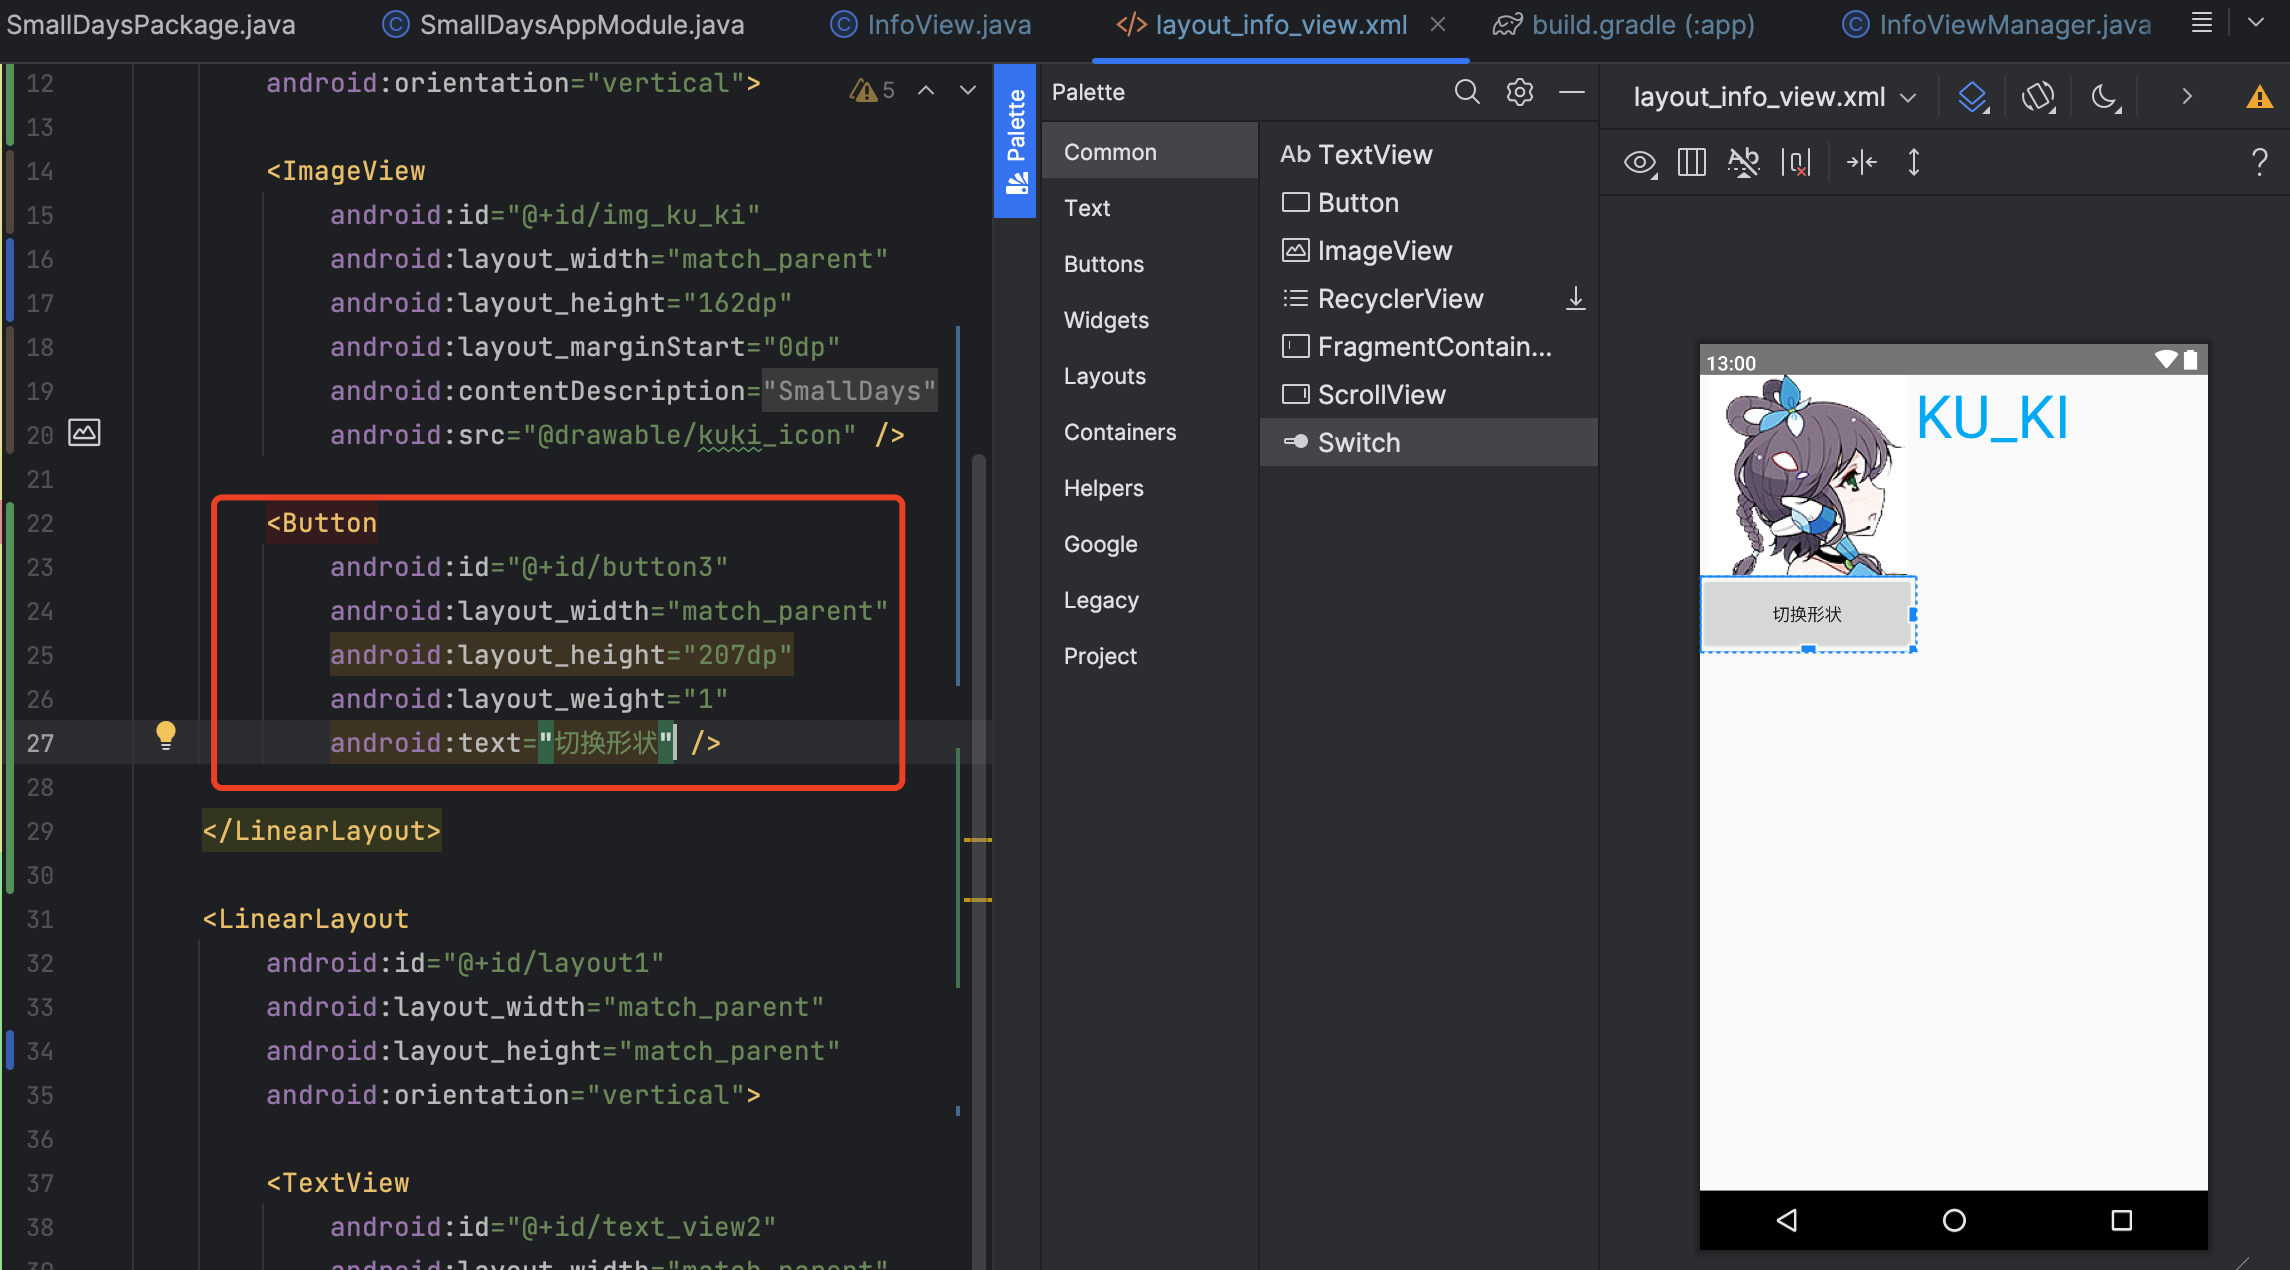
Task: Expand the Common palette category
Action: click(x=1110, y=150)
